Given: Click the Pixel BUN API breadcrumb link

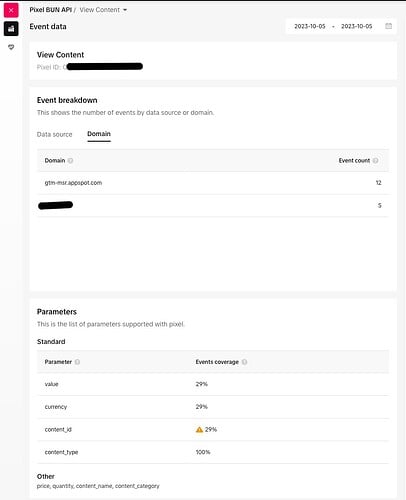Looking at the screenshot, I should [x=51, y=10].
